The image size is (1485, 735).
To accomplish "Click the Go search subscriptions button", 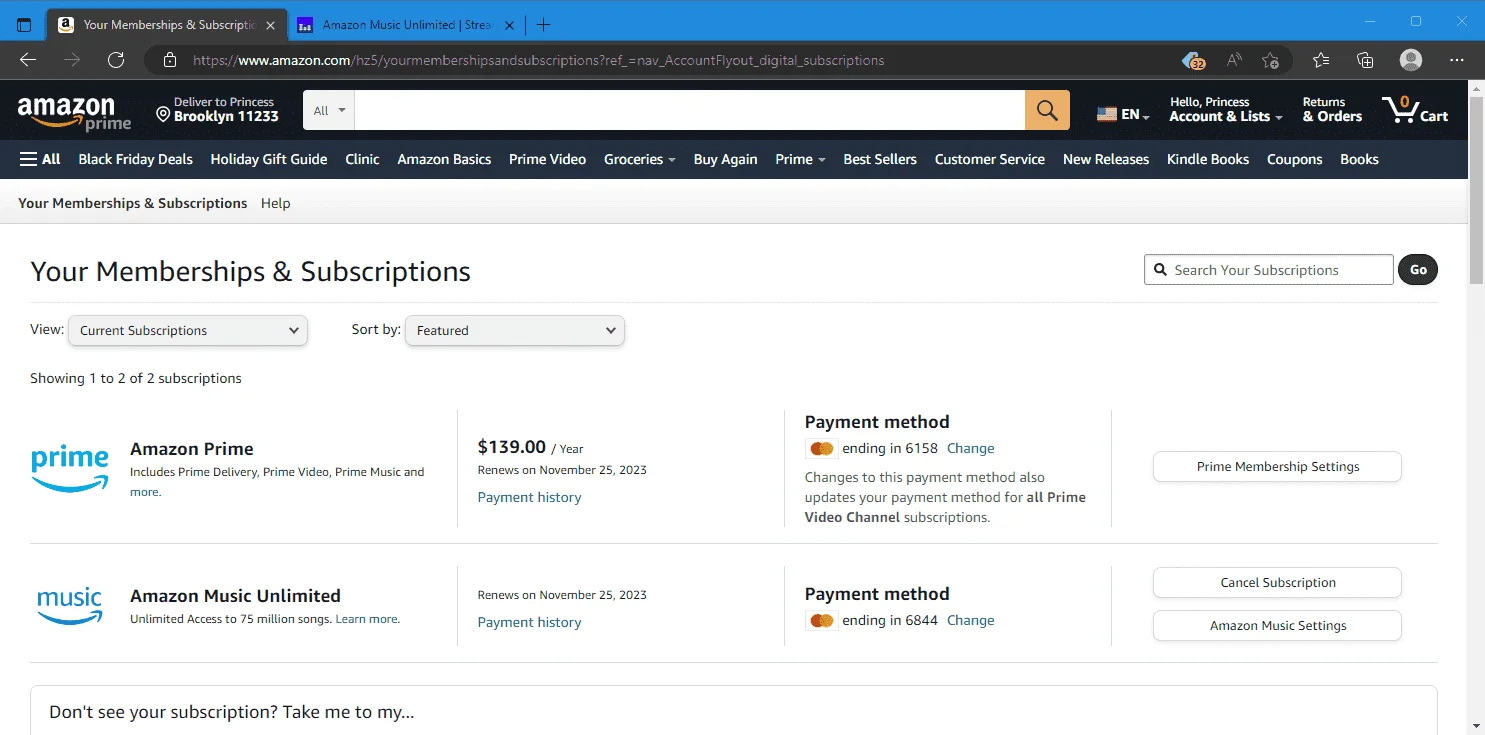I will pyautogui.click(x=1418, y=269).
